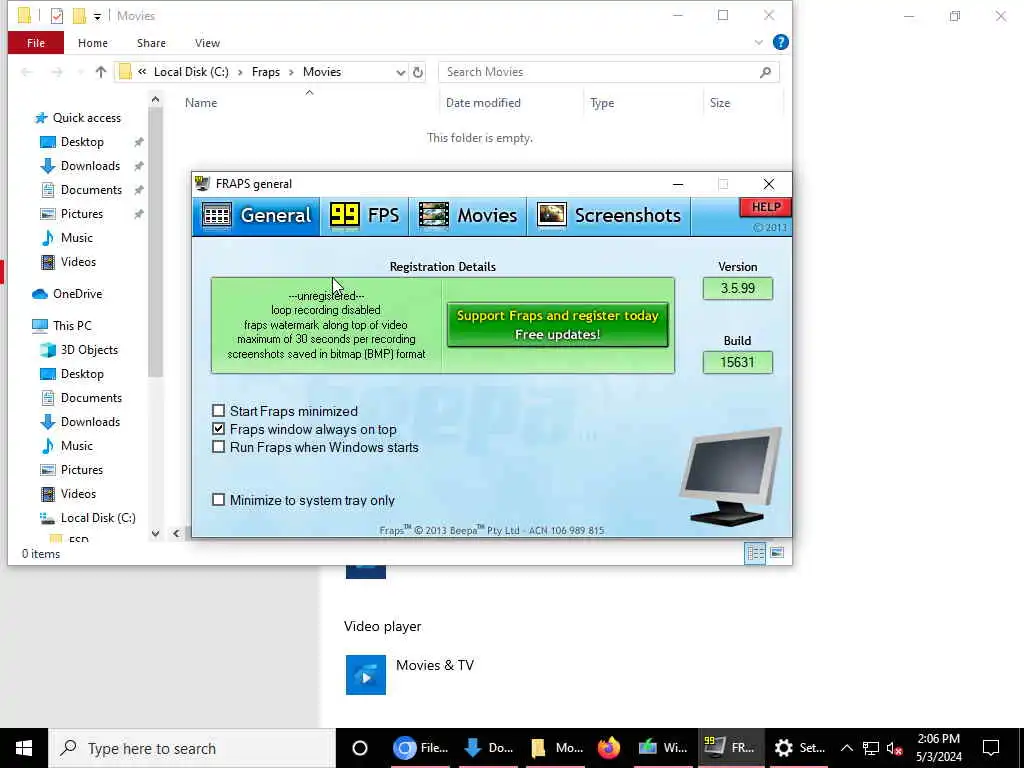Screen dimensions: 1024x768
Task: Click the muted volume tray icon
Action: point(895,748)
